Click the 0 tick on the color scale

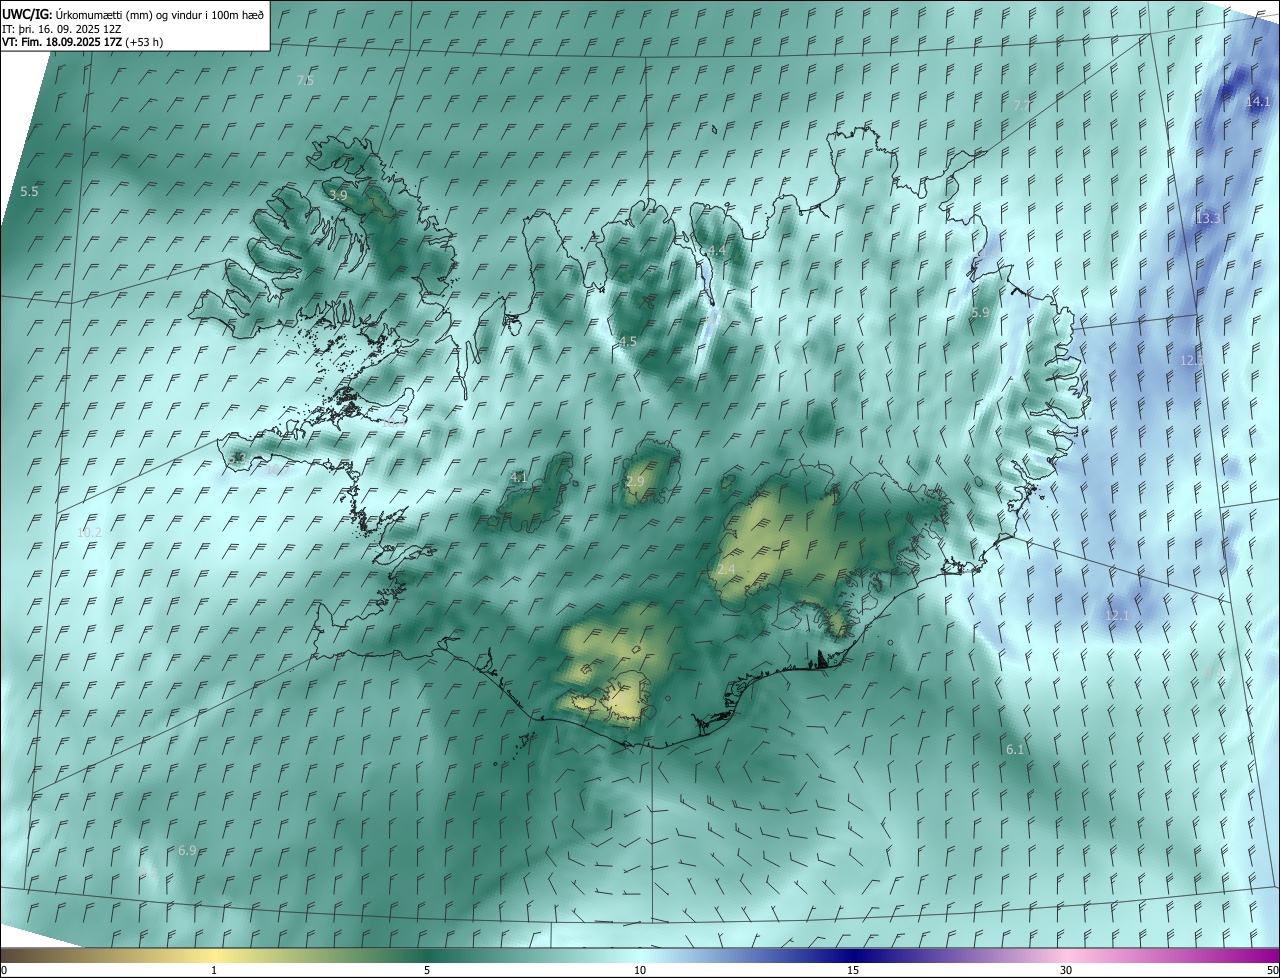(4, 971)
